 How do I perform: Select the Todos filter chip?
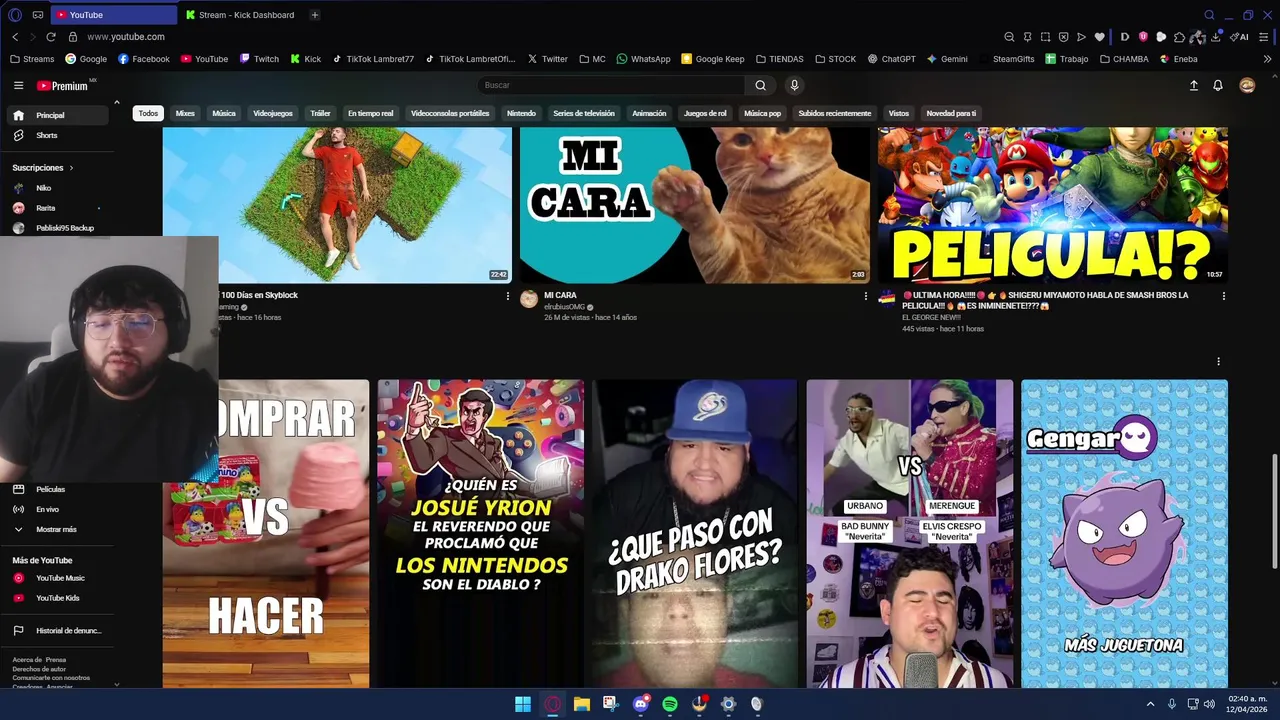tap(148, 113)
